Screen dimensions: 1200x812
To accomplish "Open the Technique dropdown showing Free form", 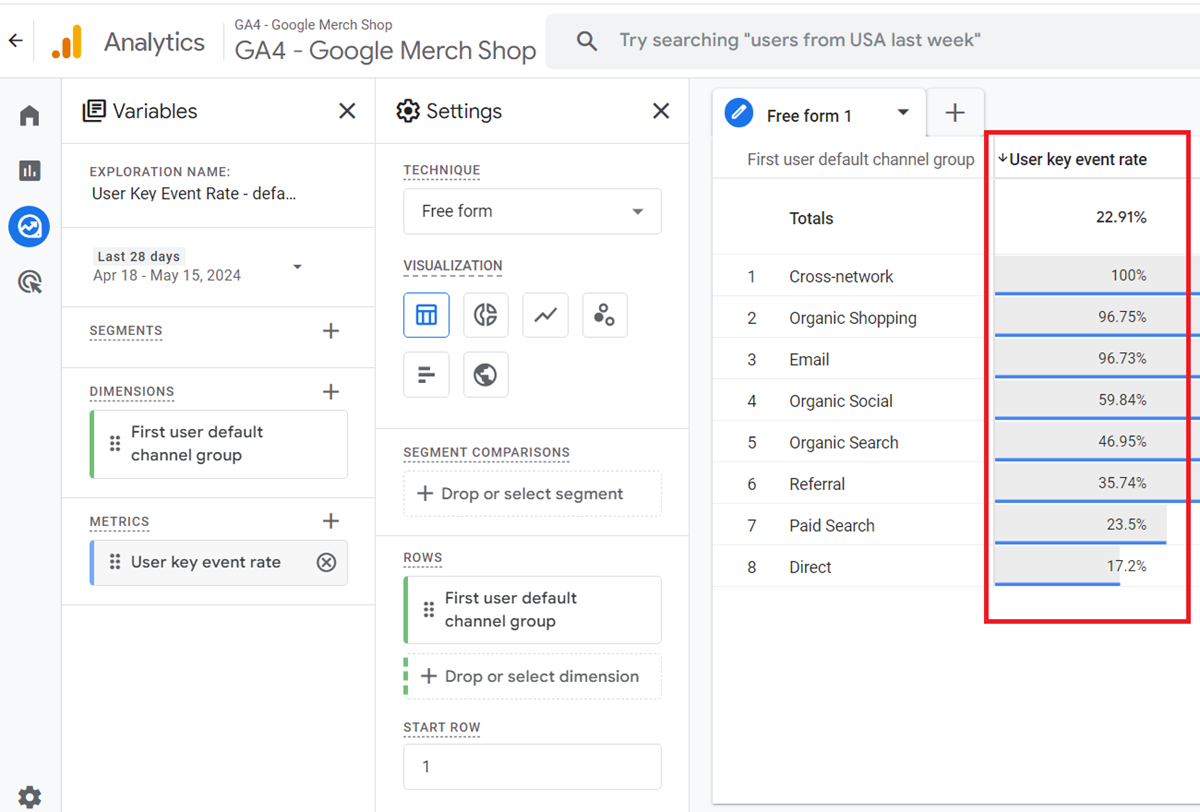I will [532, 211].
